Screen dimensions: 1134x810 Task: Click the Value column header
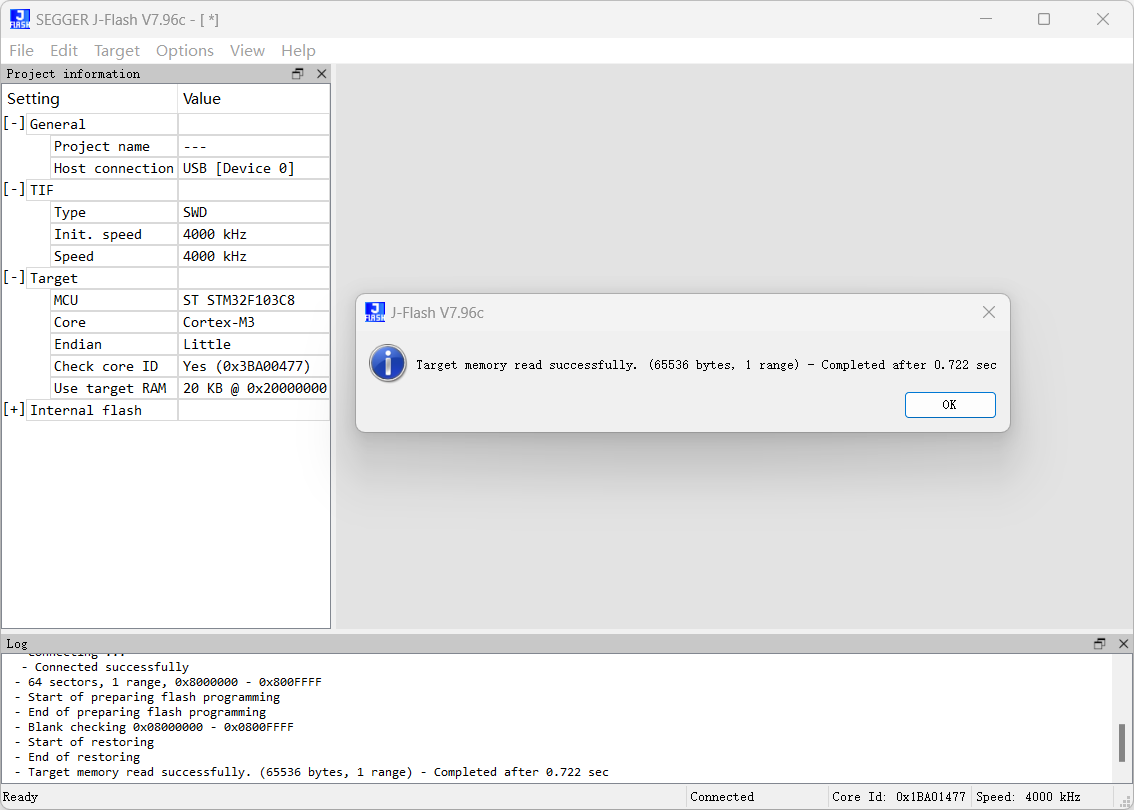click(253, 98)
